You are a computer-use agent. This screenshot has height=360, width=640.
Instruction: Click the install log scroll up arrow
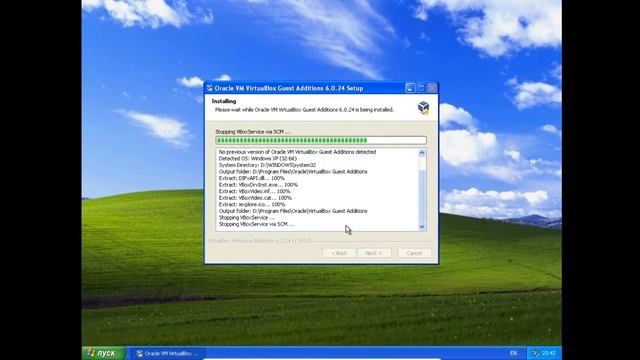point(422,153)
